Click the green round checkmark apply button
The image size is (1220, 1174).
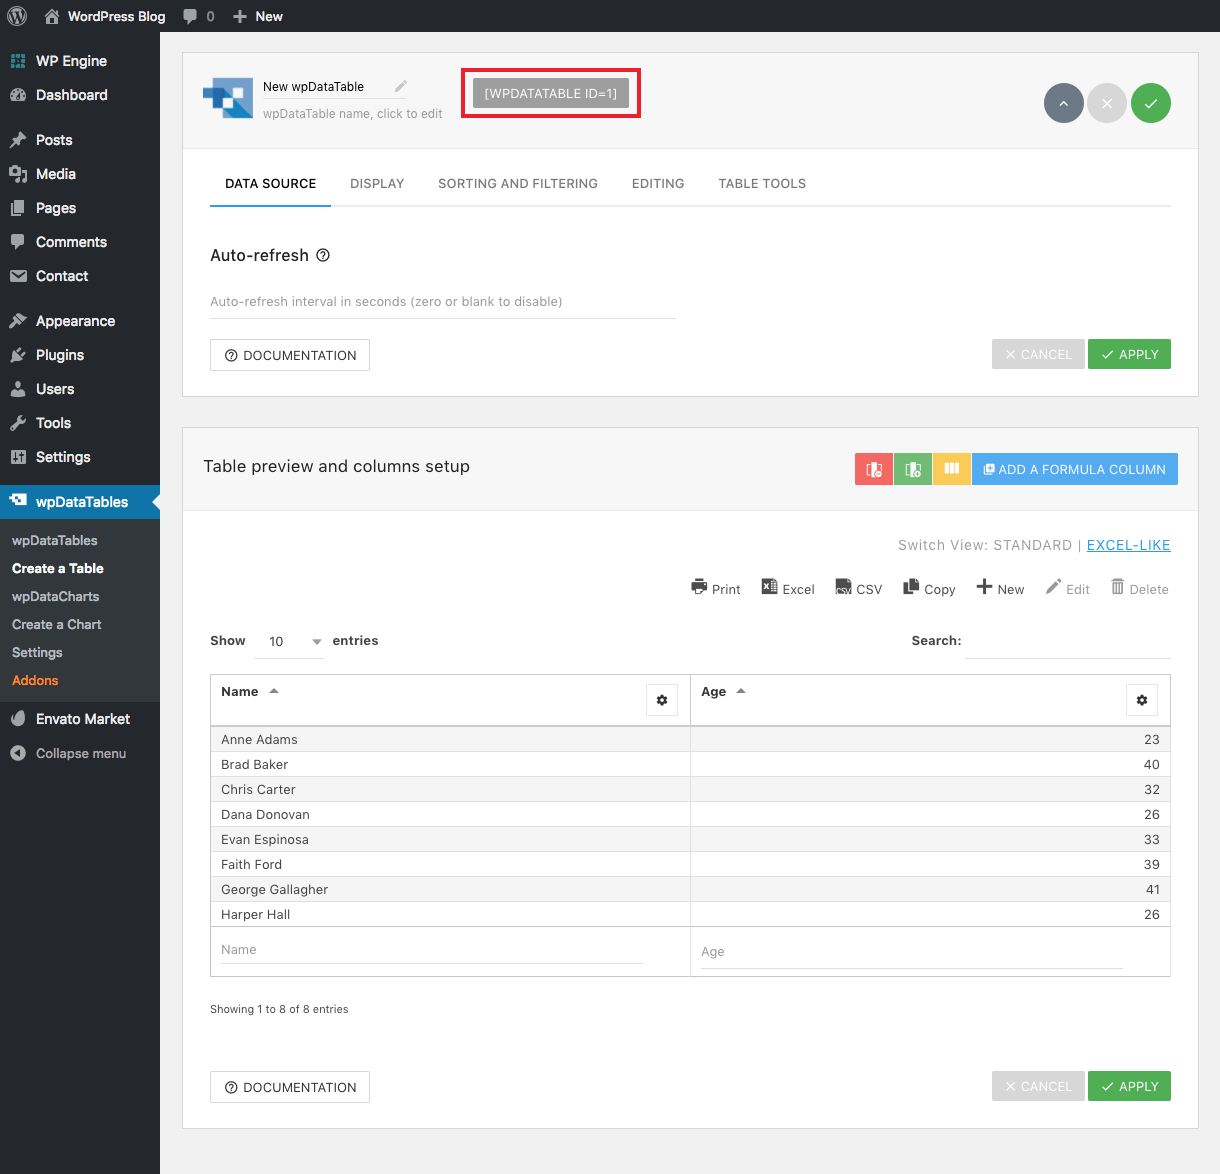[x=1151, y=103]
